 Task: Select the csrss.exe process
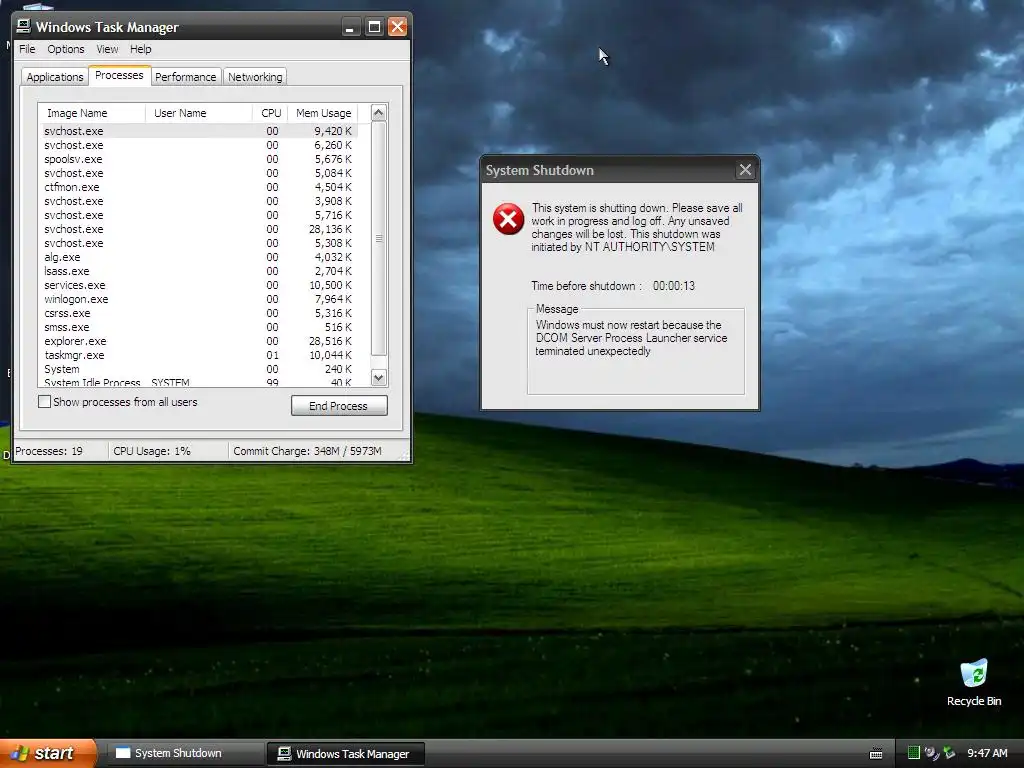click(x=198, y=313)
